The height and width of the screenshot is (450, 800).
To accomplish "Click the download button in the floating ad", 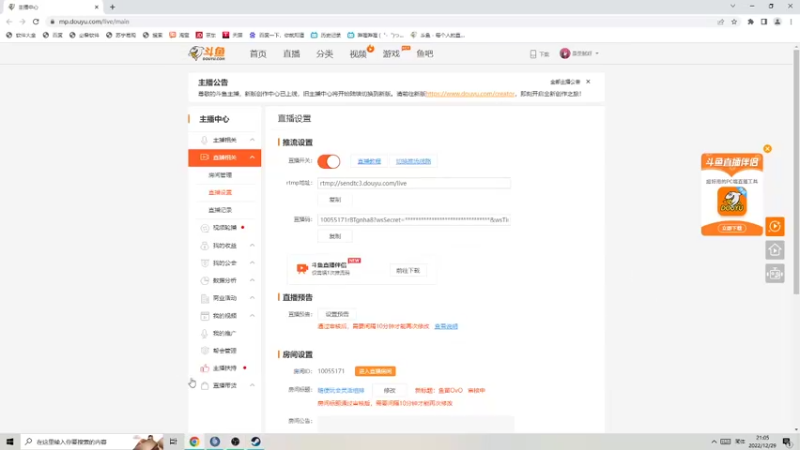I will click(732, 228).
